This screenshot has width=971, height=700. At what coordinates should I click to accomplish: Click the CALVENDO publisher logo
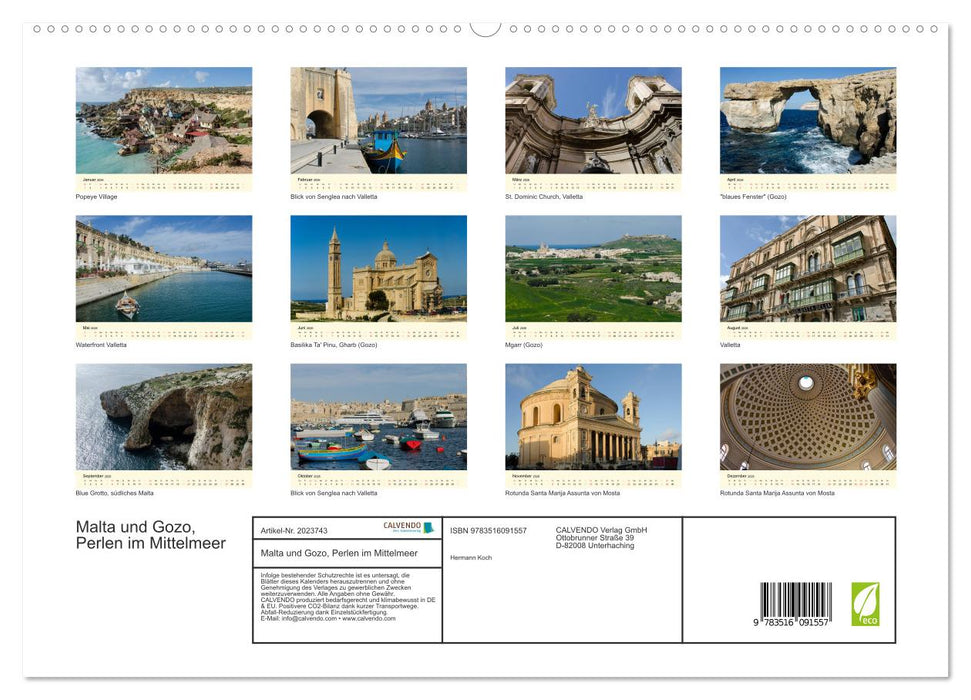pos(402,527)
